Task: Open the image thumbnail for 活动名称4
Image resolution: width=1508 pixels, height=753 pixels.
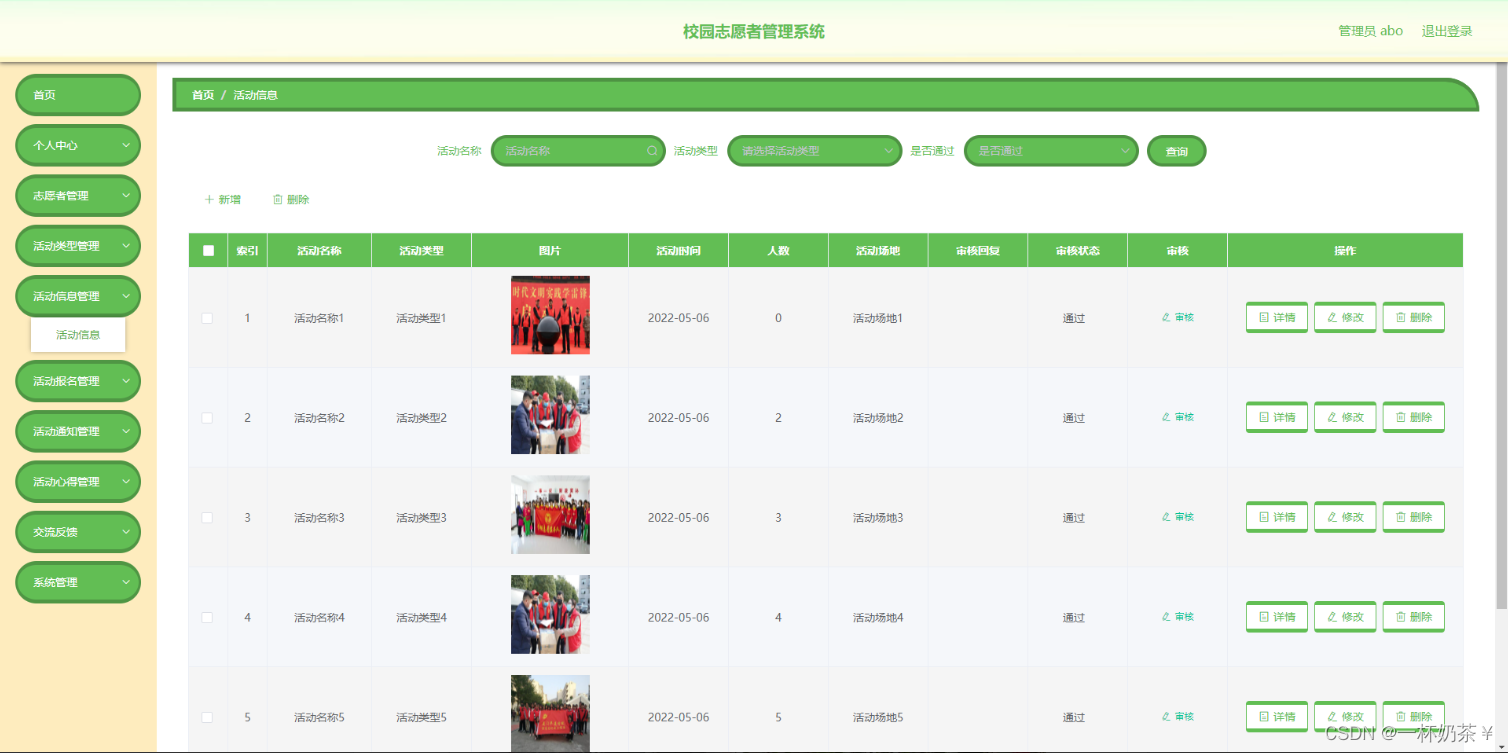Action: [x=550, y=615]
